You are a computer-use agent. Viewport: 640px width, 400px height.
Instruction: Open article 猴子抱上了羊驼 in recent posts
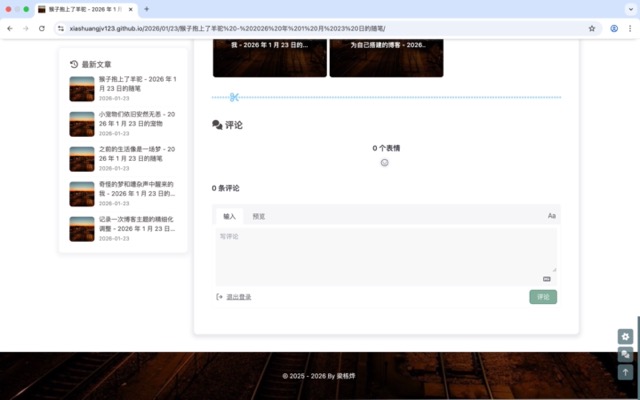click(x=137, y=83)
